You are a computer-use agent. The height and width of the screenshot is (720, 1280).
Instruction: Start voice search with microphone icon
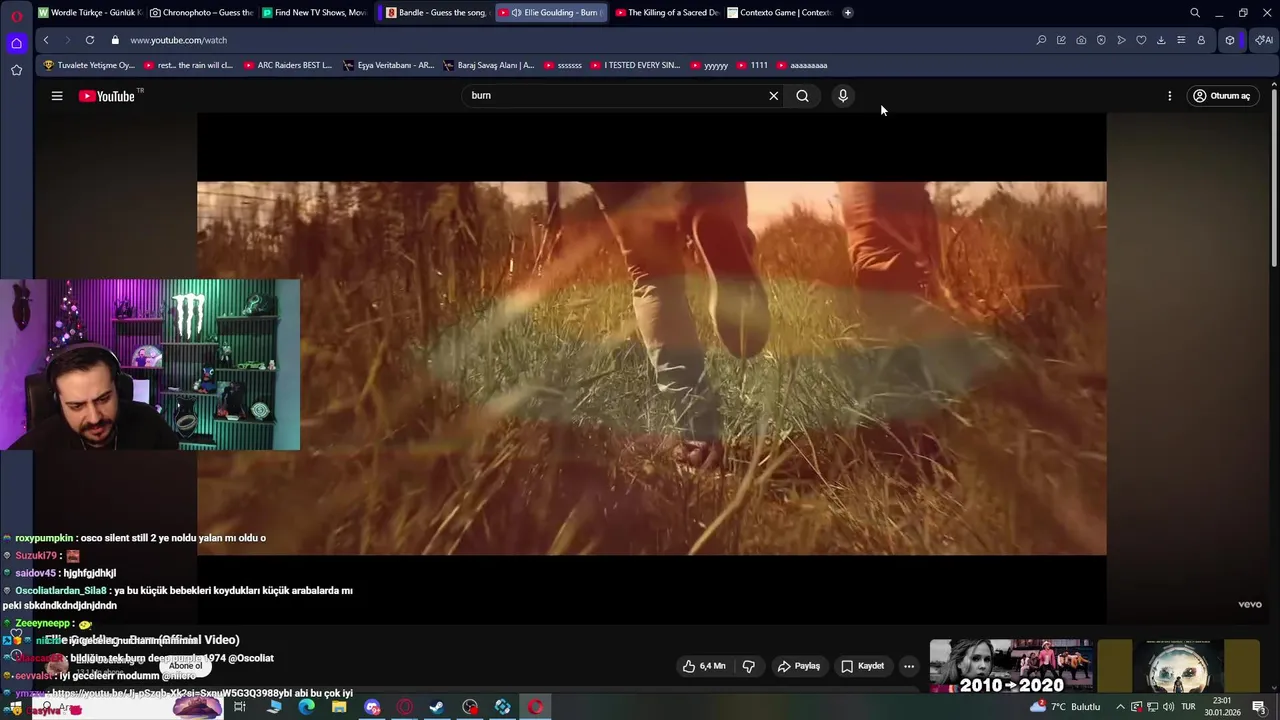[843, 96]
